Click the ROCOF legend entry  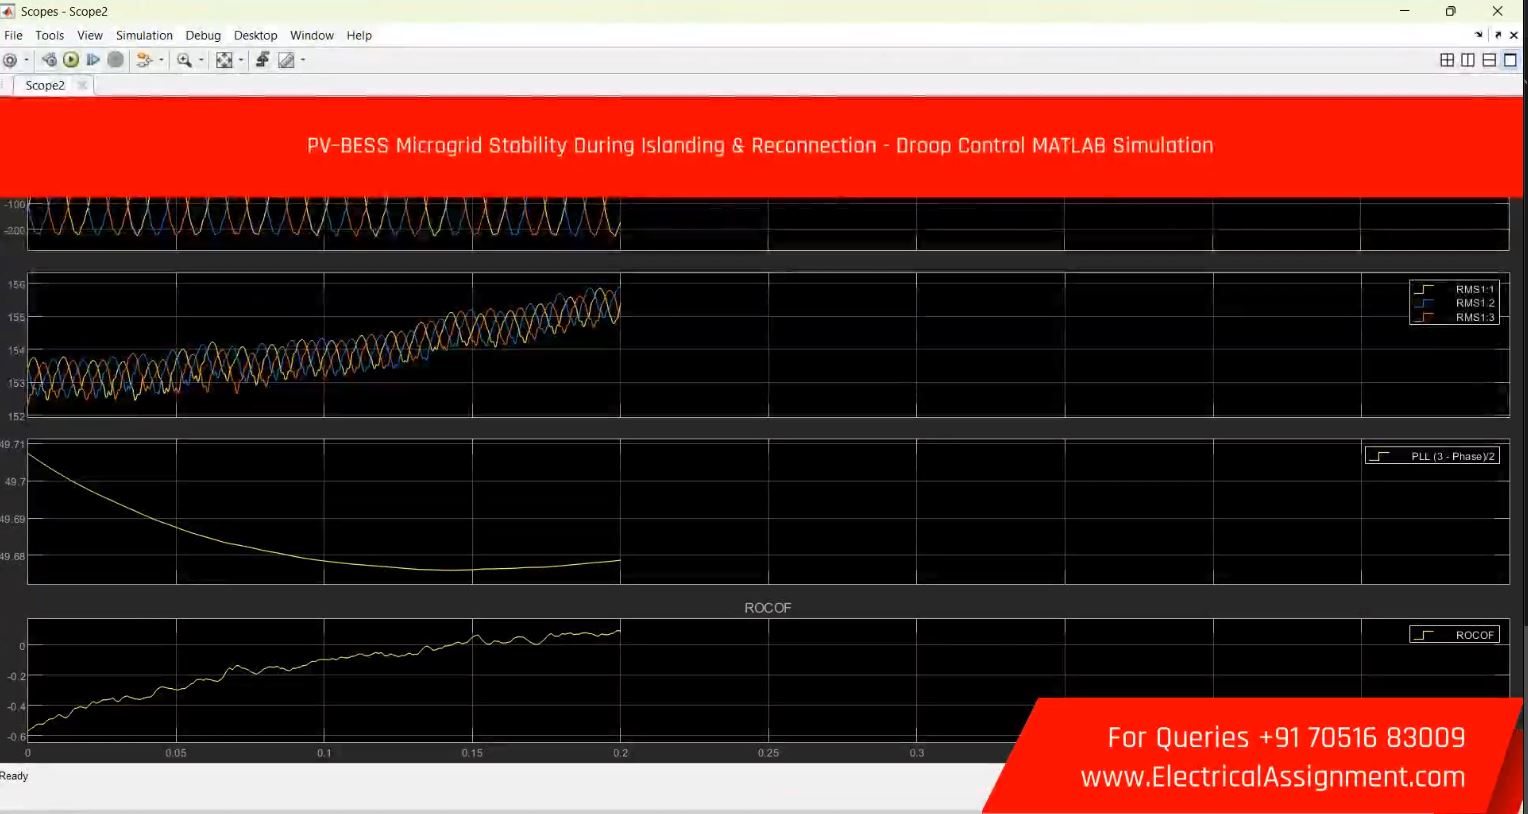tap(1455, 635)
